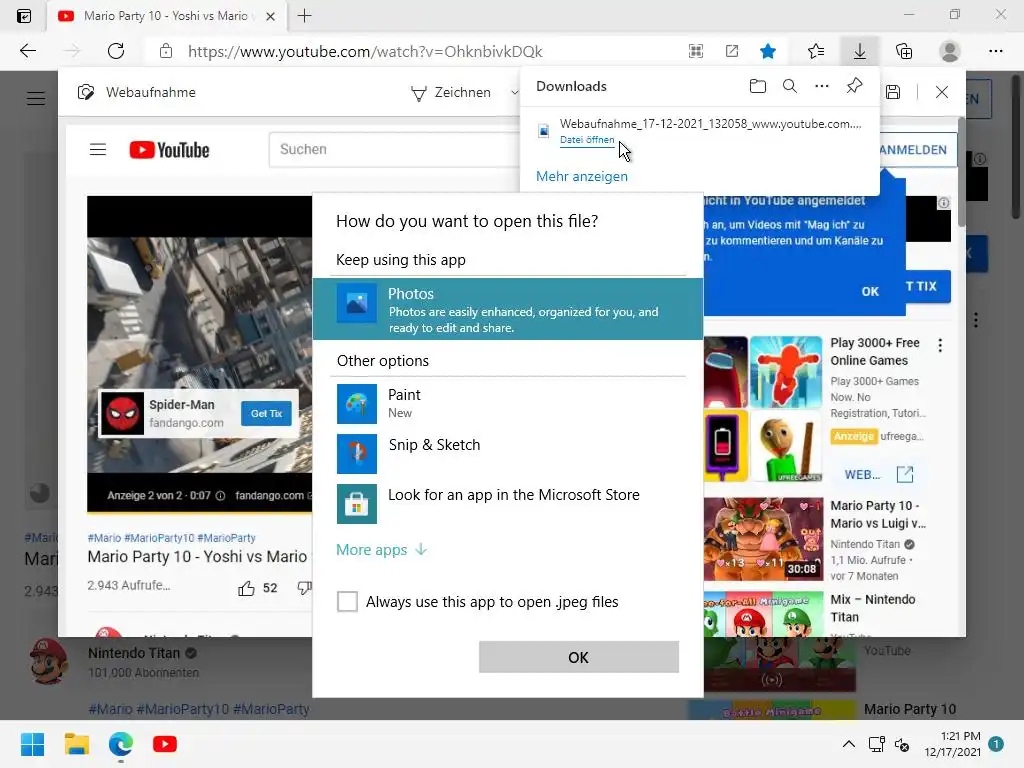This screenshot has height=768, width=1024.
Task: Click the YouTube logo in capture
Action: point(169,150)
